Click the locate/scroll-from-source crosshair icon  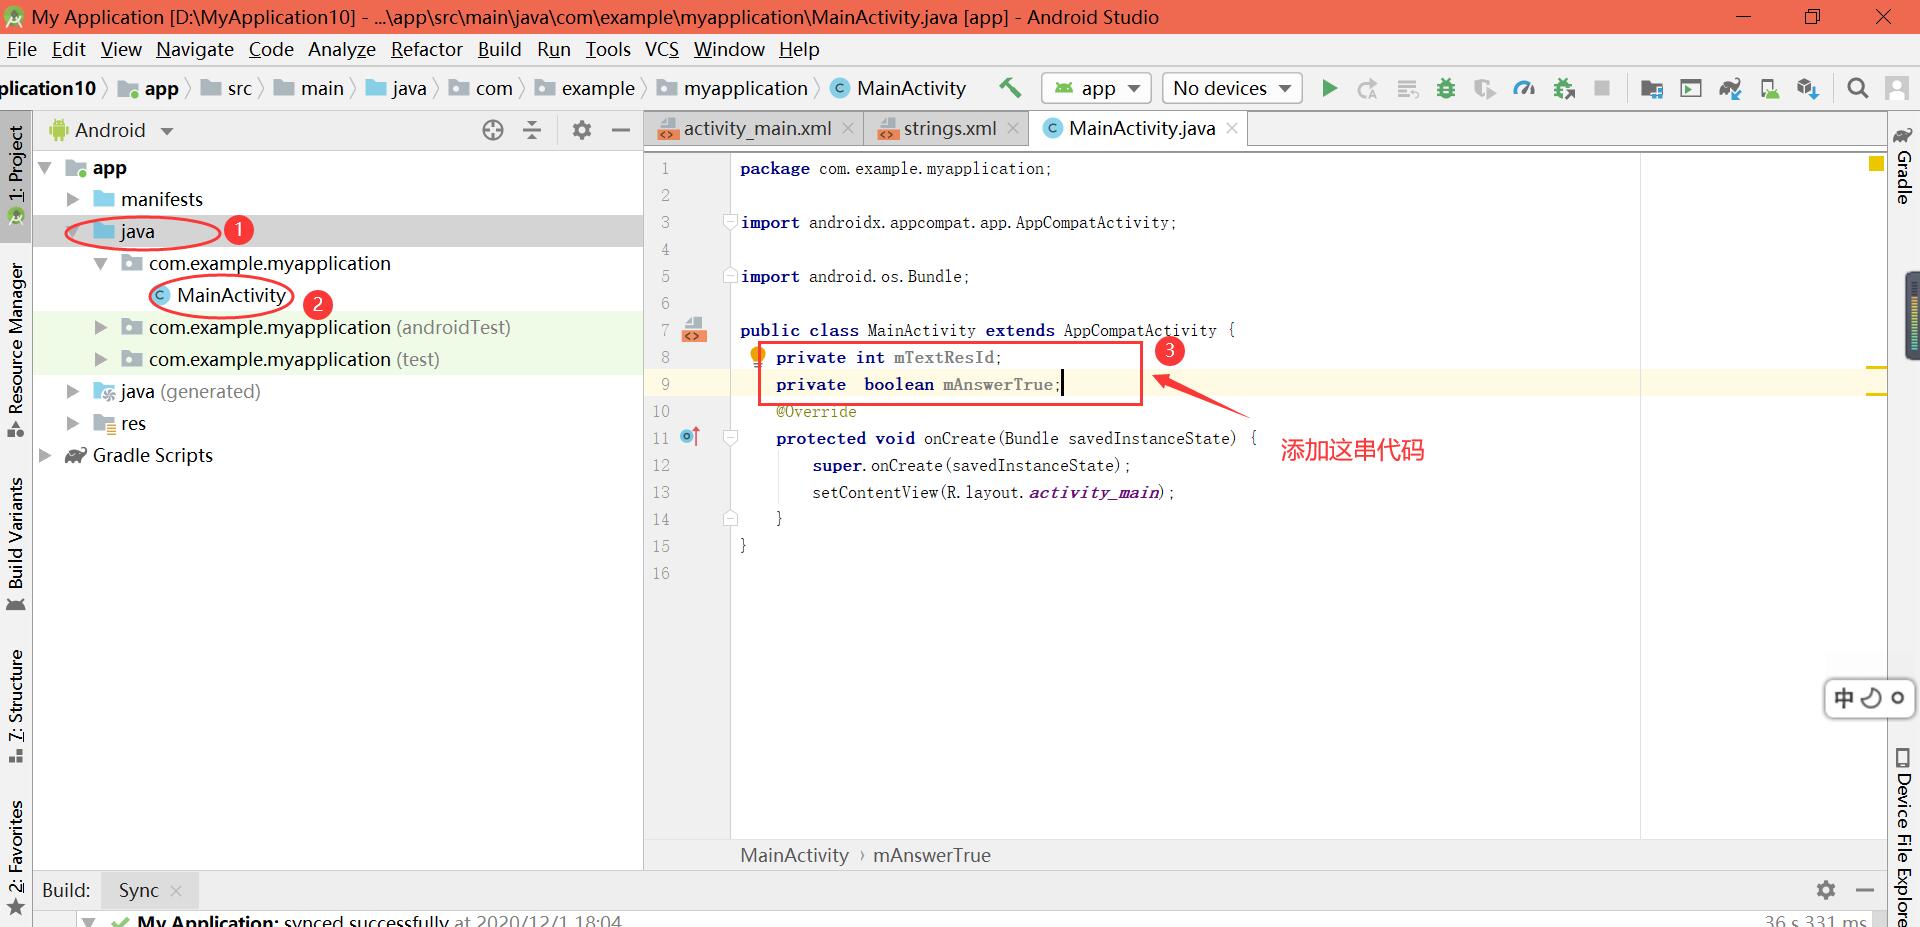492,130
